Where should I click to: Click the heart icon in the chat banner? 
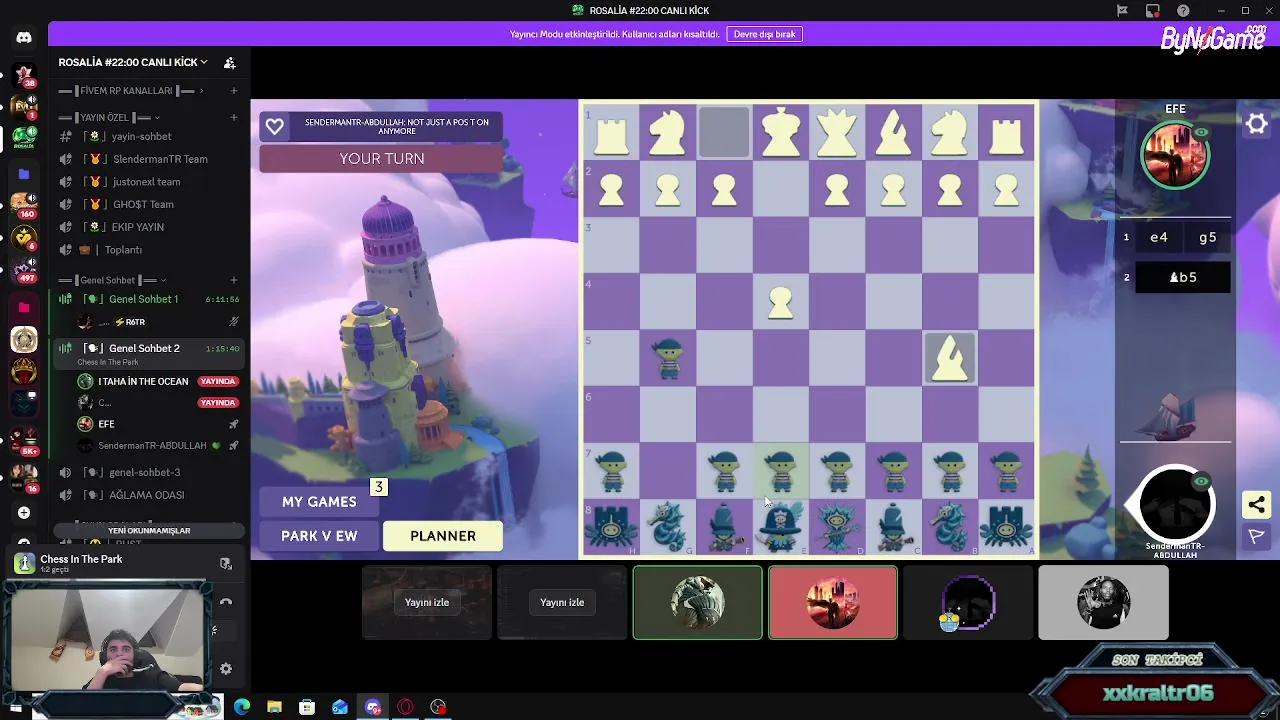pos(275,127)
